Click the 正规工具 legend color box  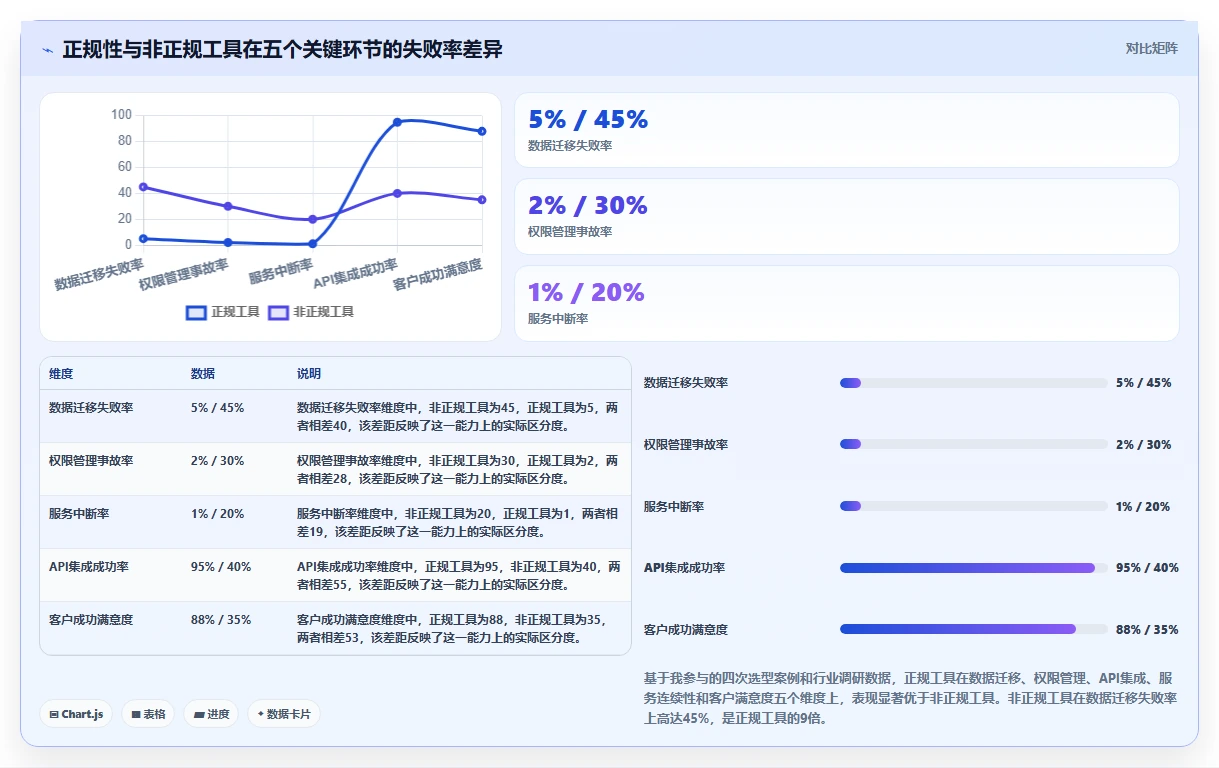196,313
